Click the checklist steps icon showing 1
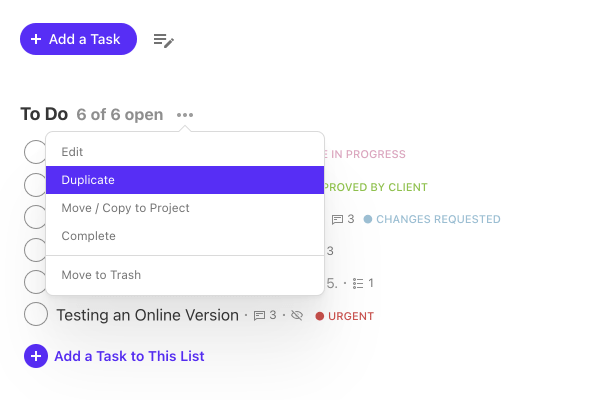This screenshot has height=400, width=600. coord(358,283)
